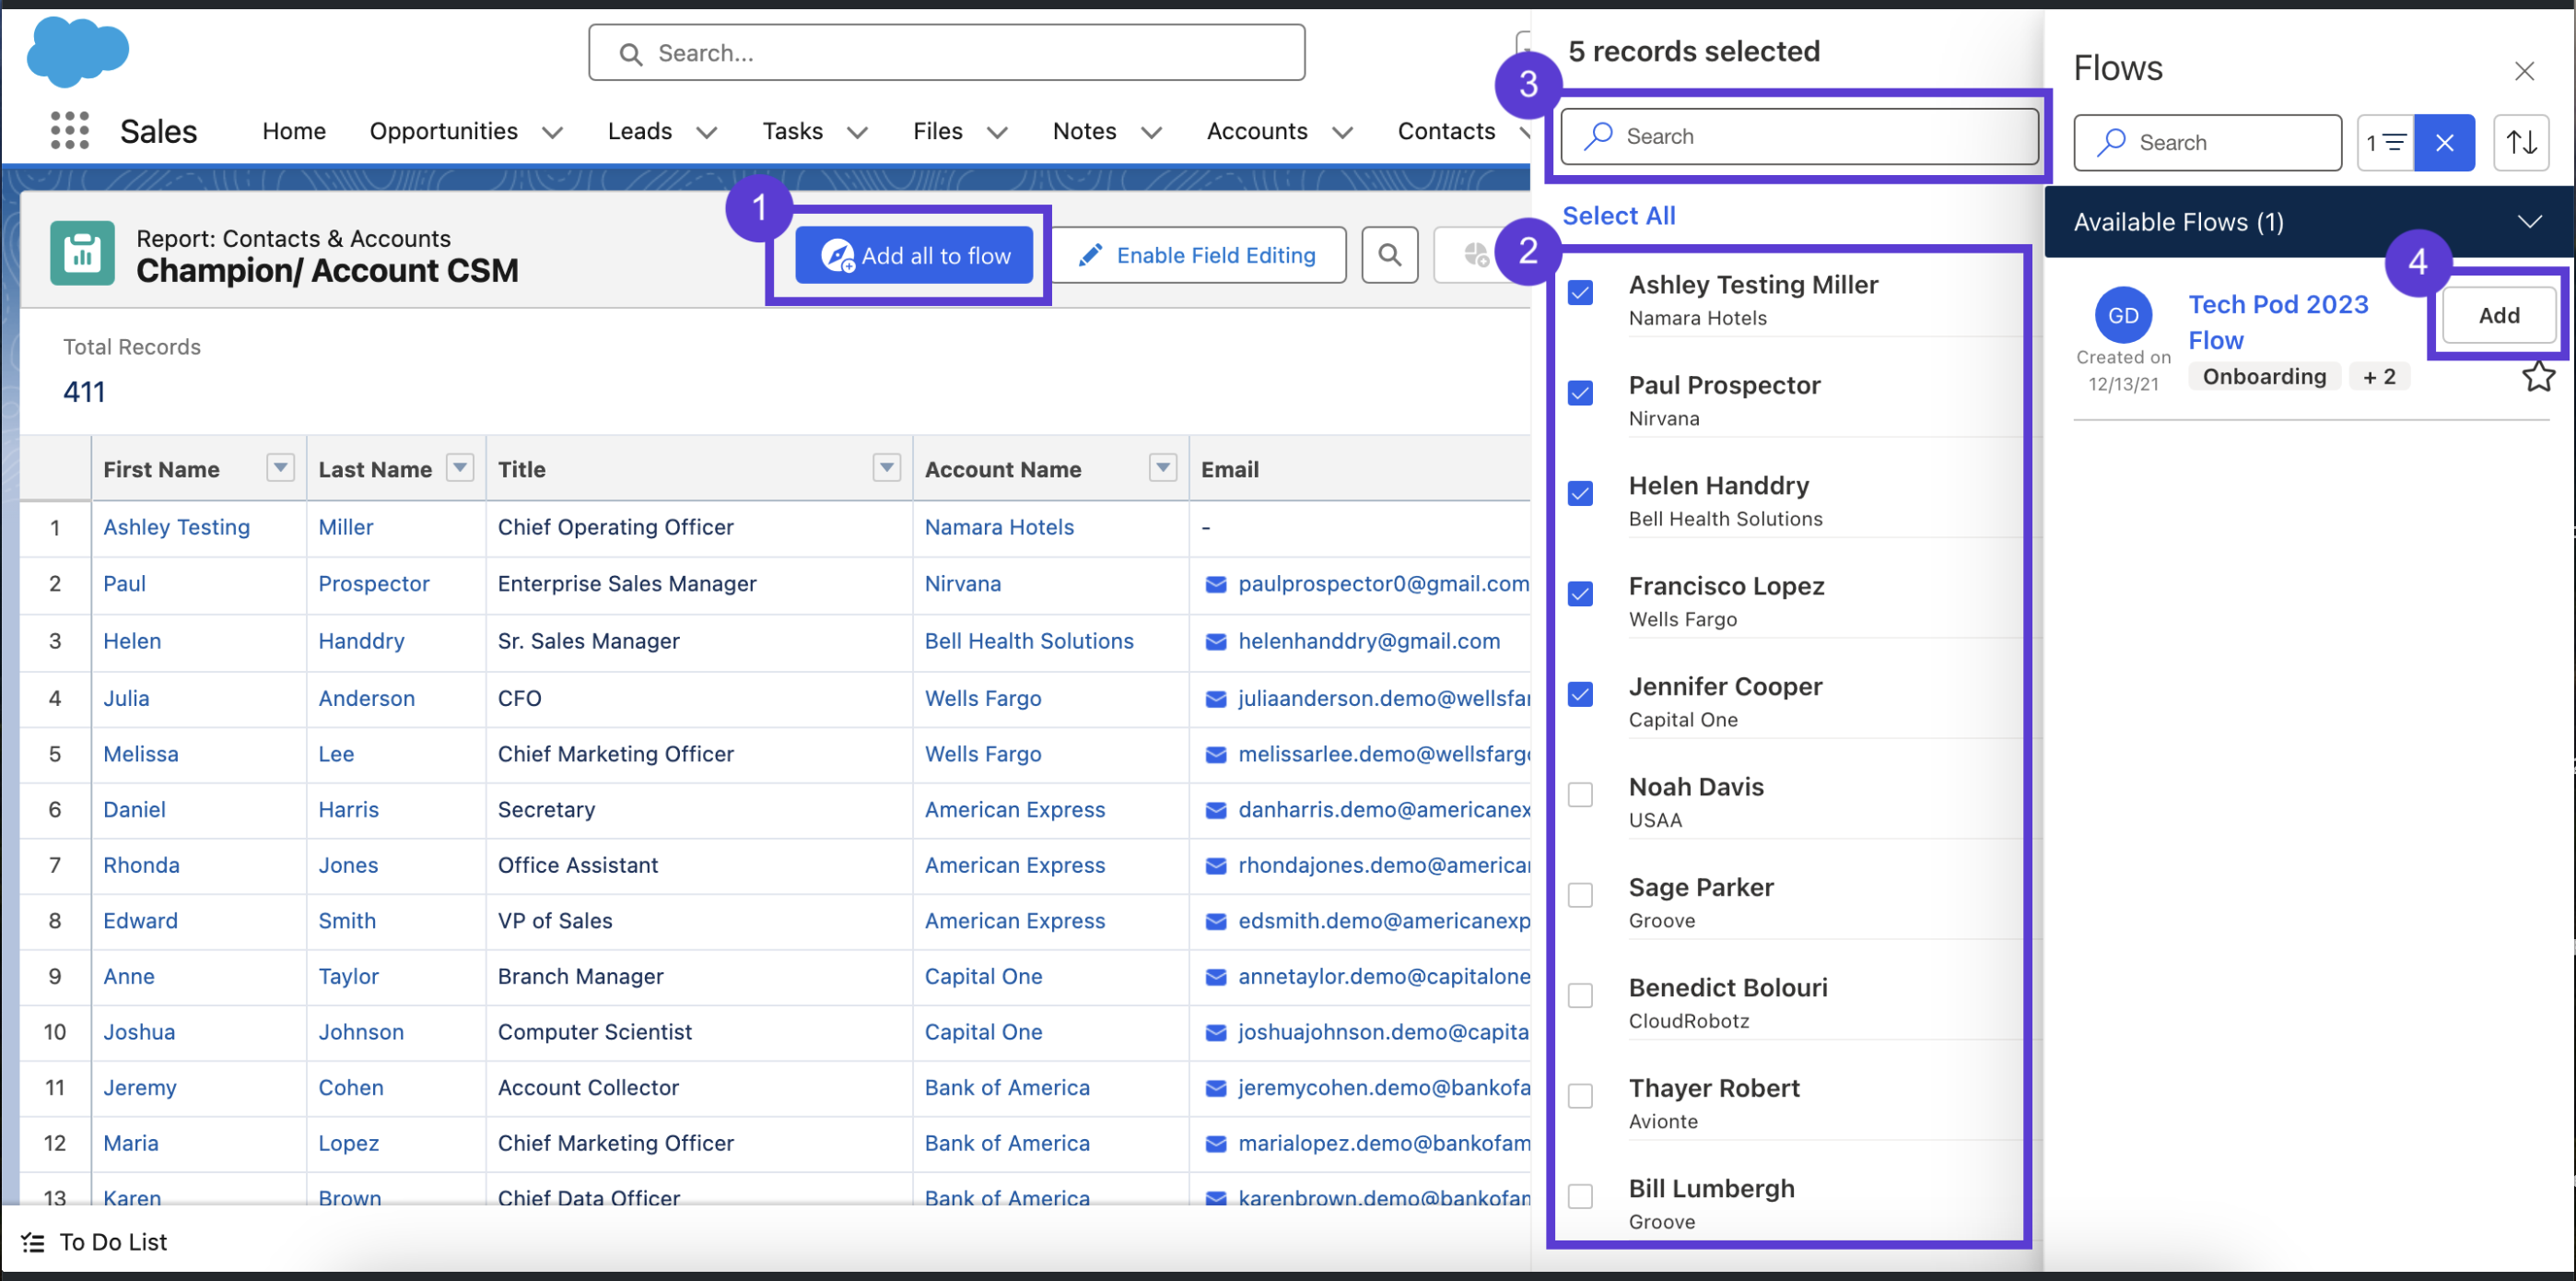Open the Salesforce App Launcher waffle icon
Screen dimensions: 2576x1281
68,130
